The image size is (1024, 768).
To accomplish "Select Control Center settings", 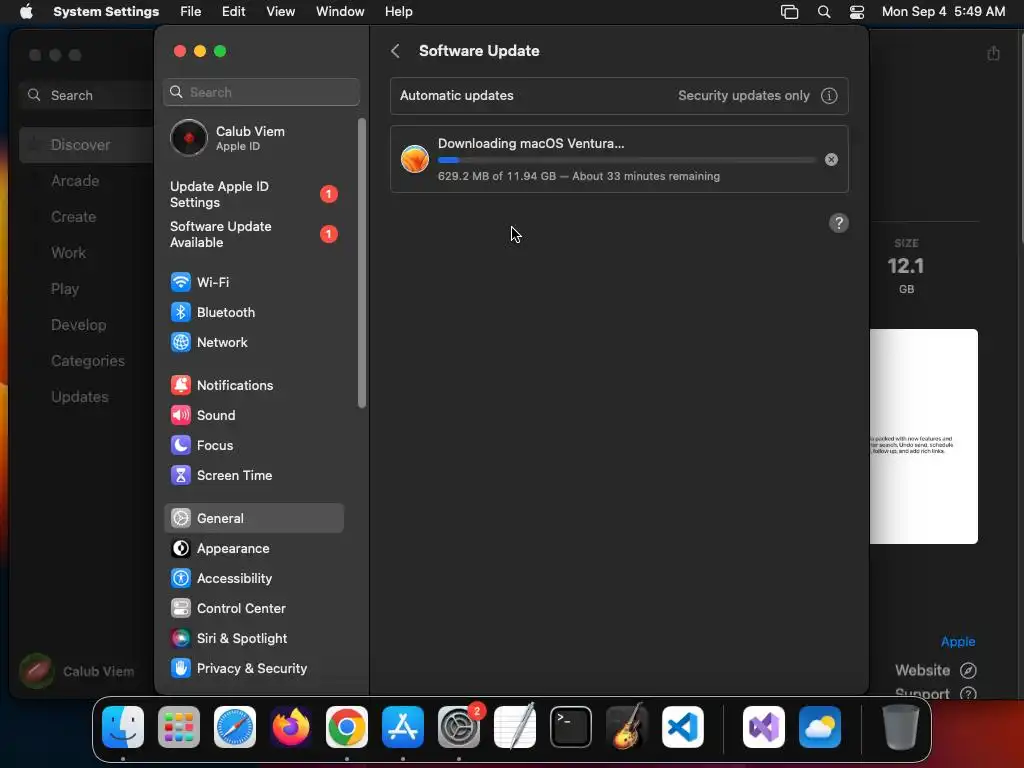I will 253,609.
